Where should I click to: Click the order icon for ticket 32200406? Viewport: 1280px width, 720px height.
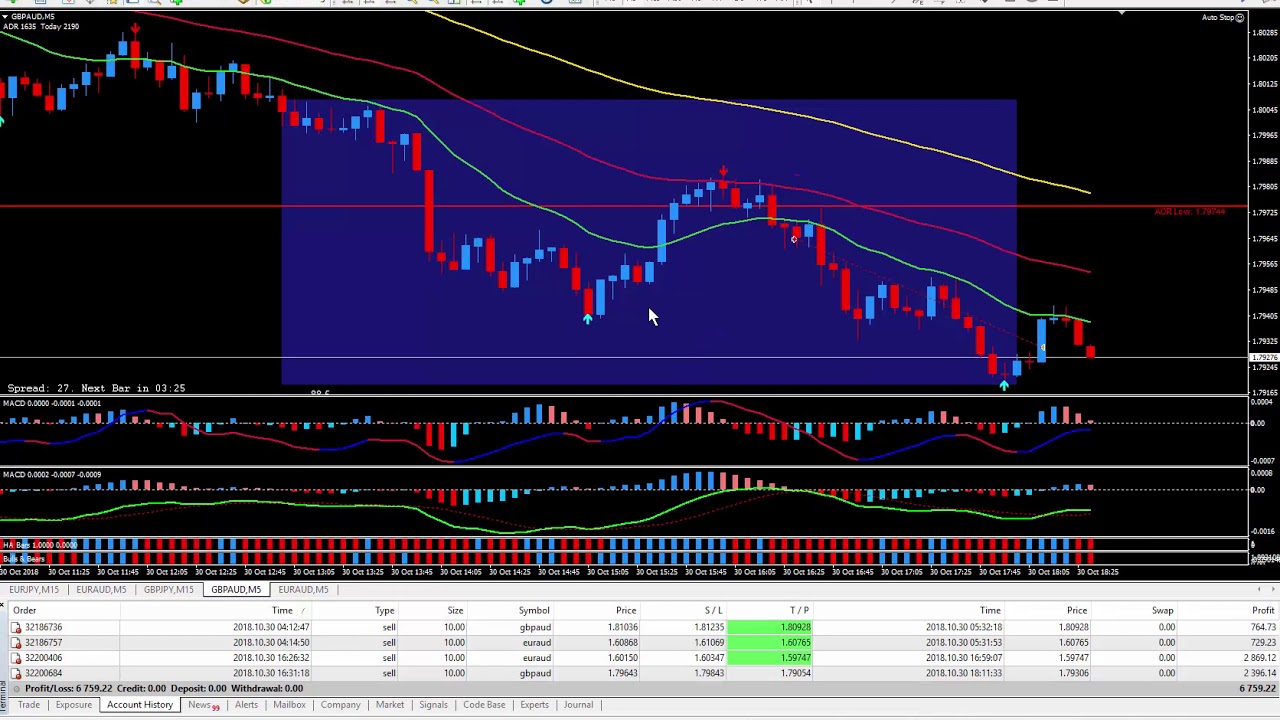click(x=16, y=658)
